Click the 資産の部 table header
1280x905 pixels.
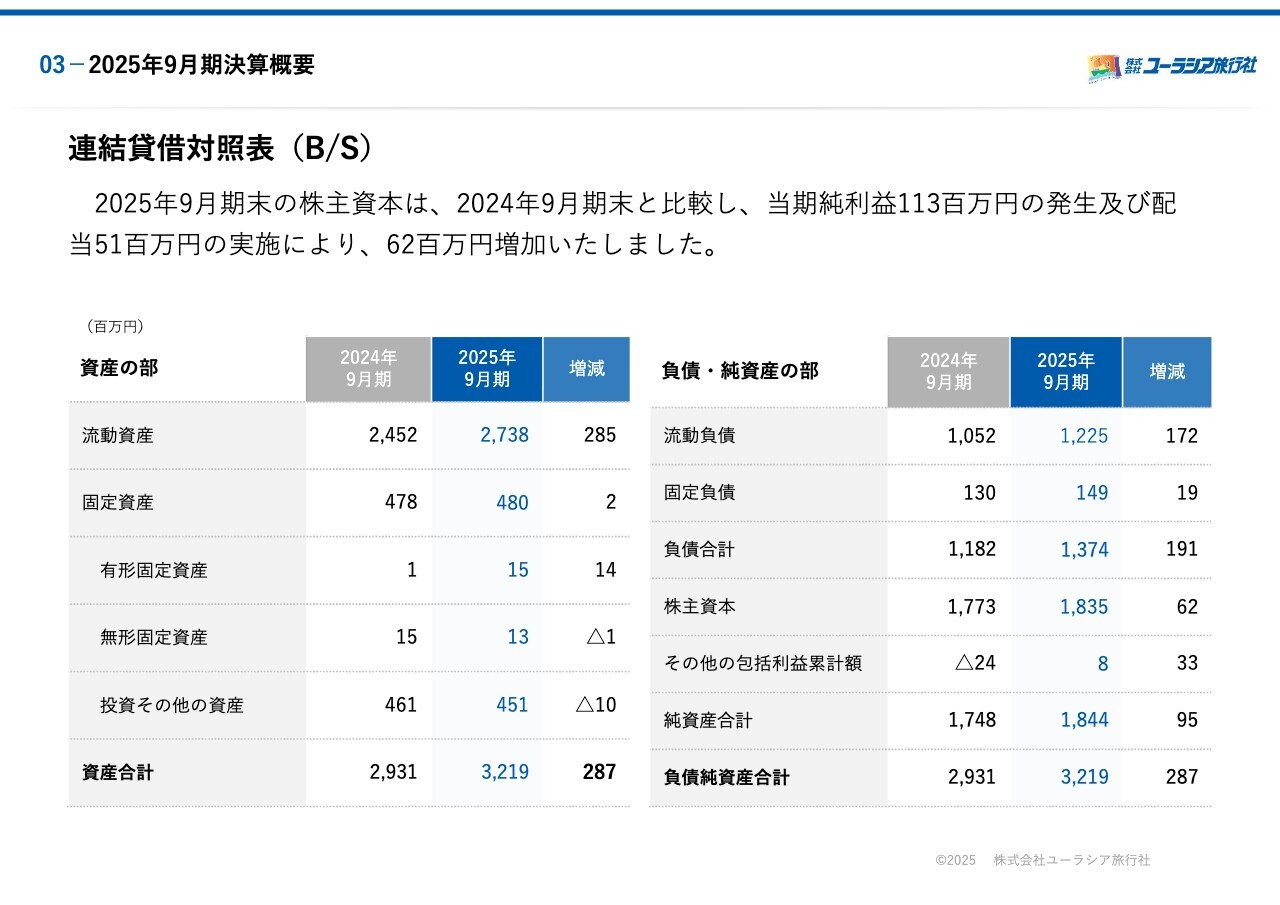(x=119, y=368)
